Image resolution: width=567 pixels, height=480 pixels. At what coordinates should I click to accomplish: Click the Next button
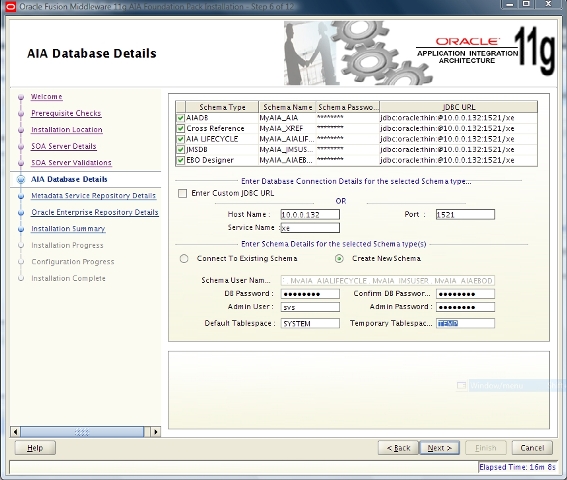(439, 448)
